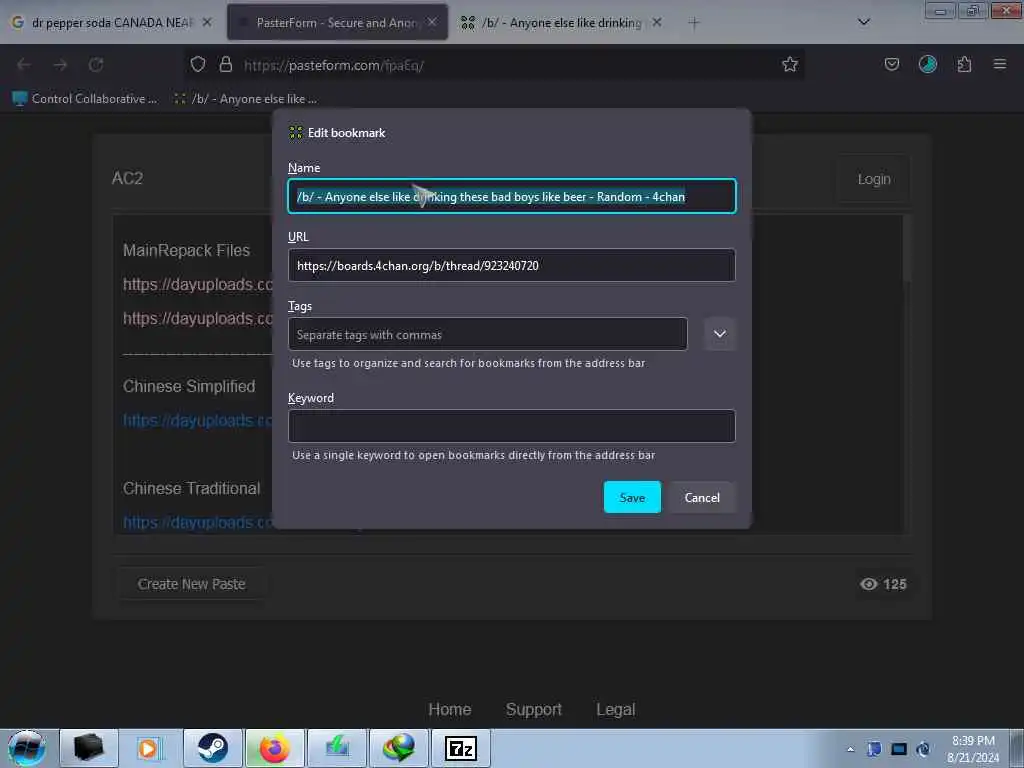Click the first blue system tray icon
Image resolution: width=1024 pixels, height=768 pixels.
click(874, 749)
